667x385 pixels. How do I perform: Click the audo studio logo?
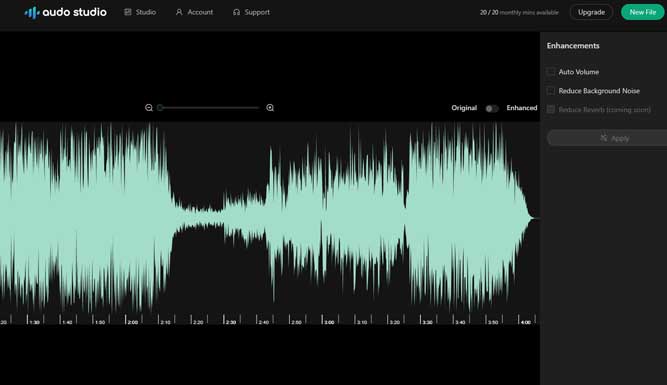point(66,12)
